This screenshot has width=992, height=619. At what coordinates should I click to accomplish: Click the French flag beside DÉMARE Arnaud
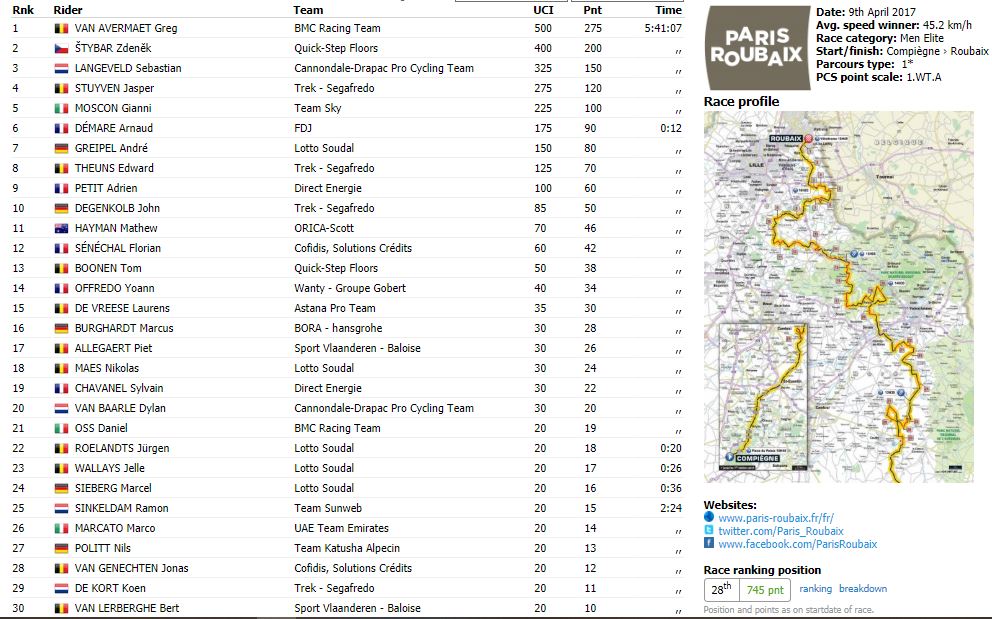pyautogui.click(x=61, y=128)
